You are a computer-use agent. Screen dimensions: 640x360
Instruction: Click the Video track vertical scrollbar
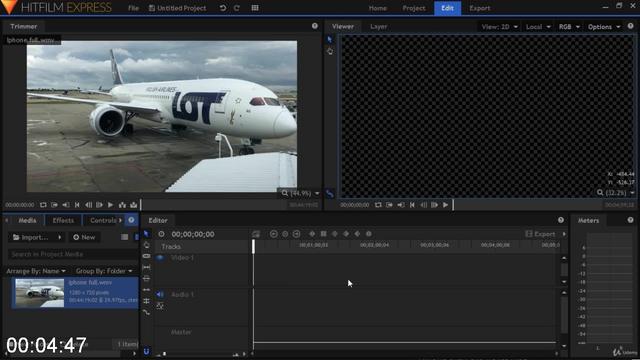[564, 269]
